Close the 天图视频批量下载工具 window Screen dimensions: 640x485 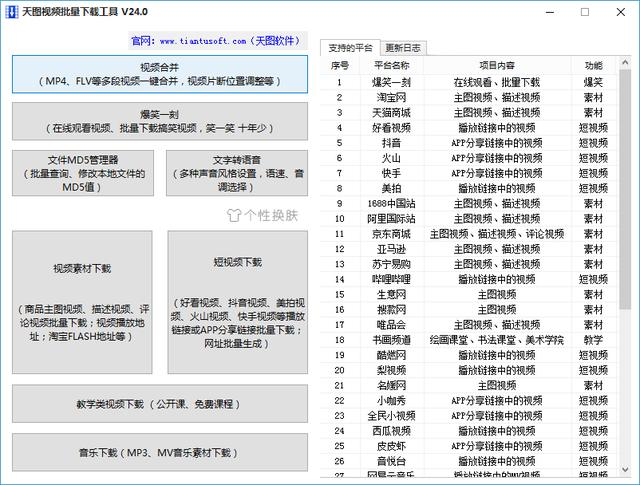620,12
